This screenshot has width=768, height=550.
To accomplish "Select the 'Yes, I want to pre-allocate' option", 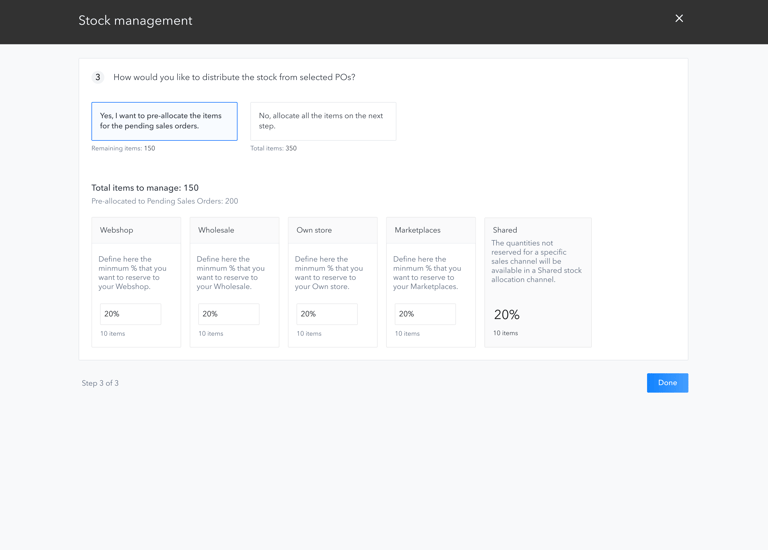I will [164, 121].
